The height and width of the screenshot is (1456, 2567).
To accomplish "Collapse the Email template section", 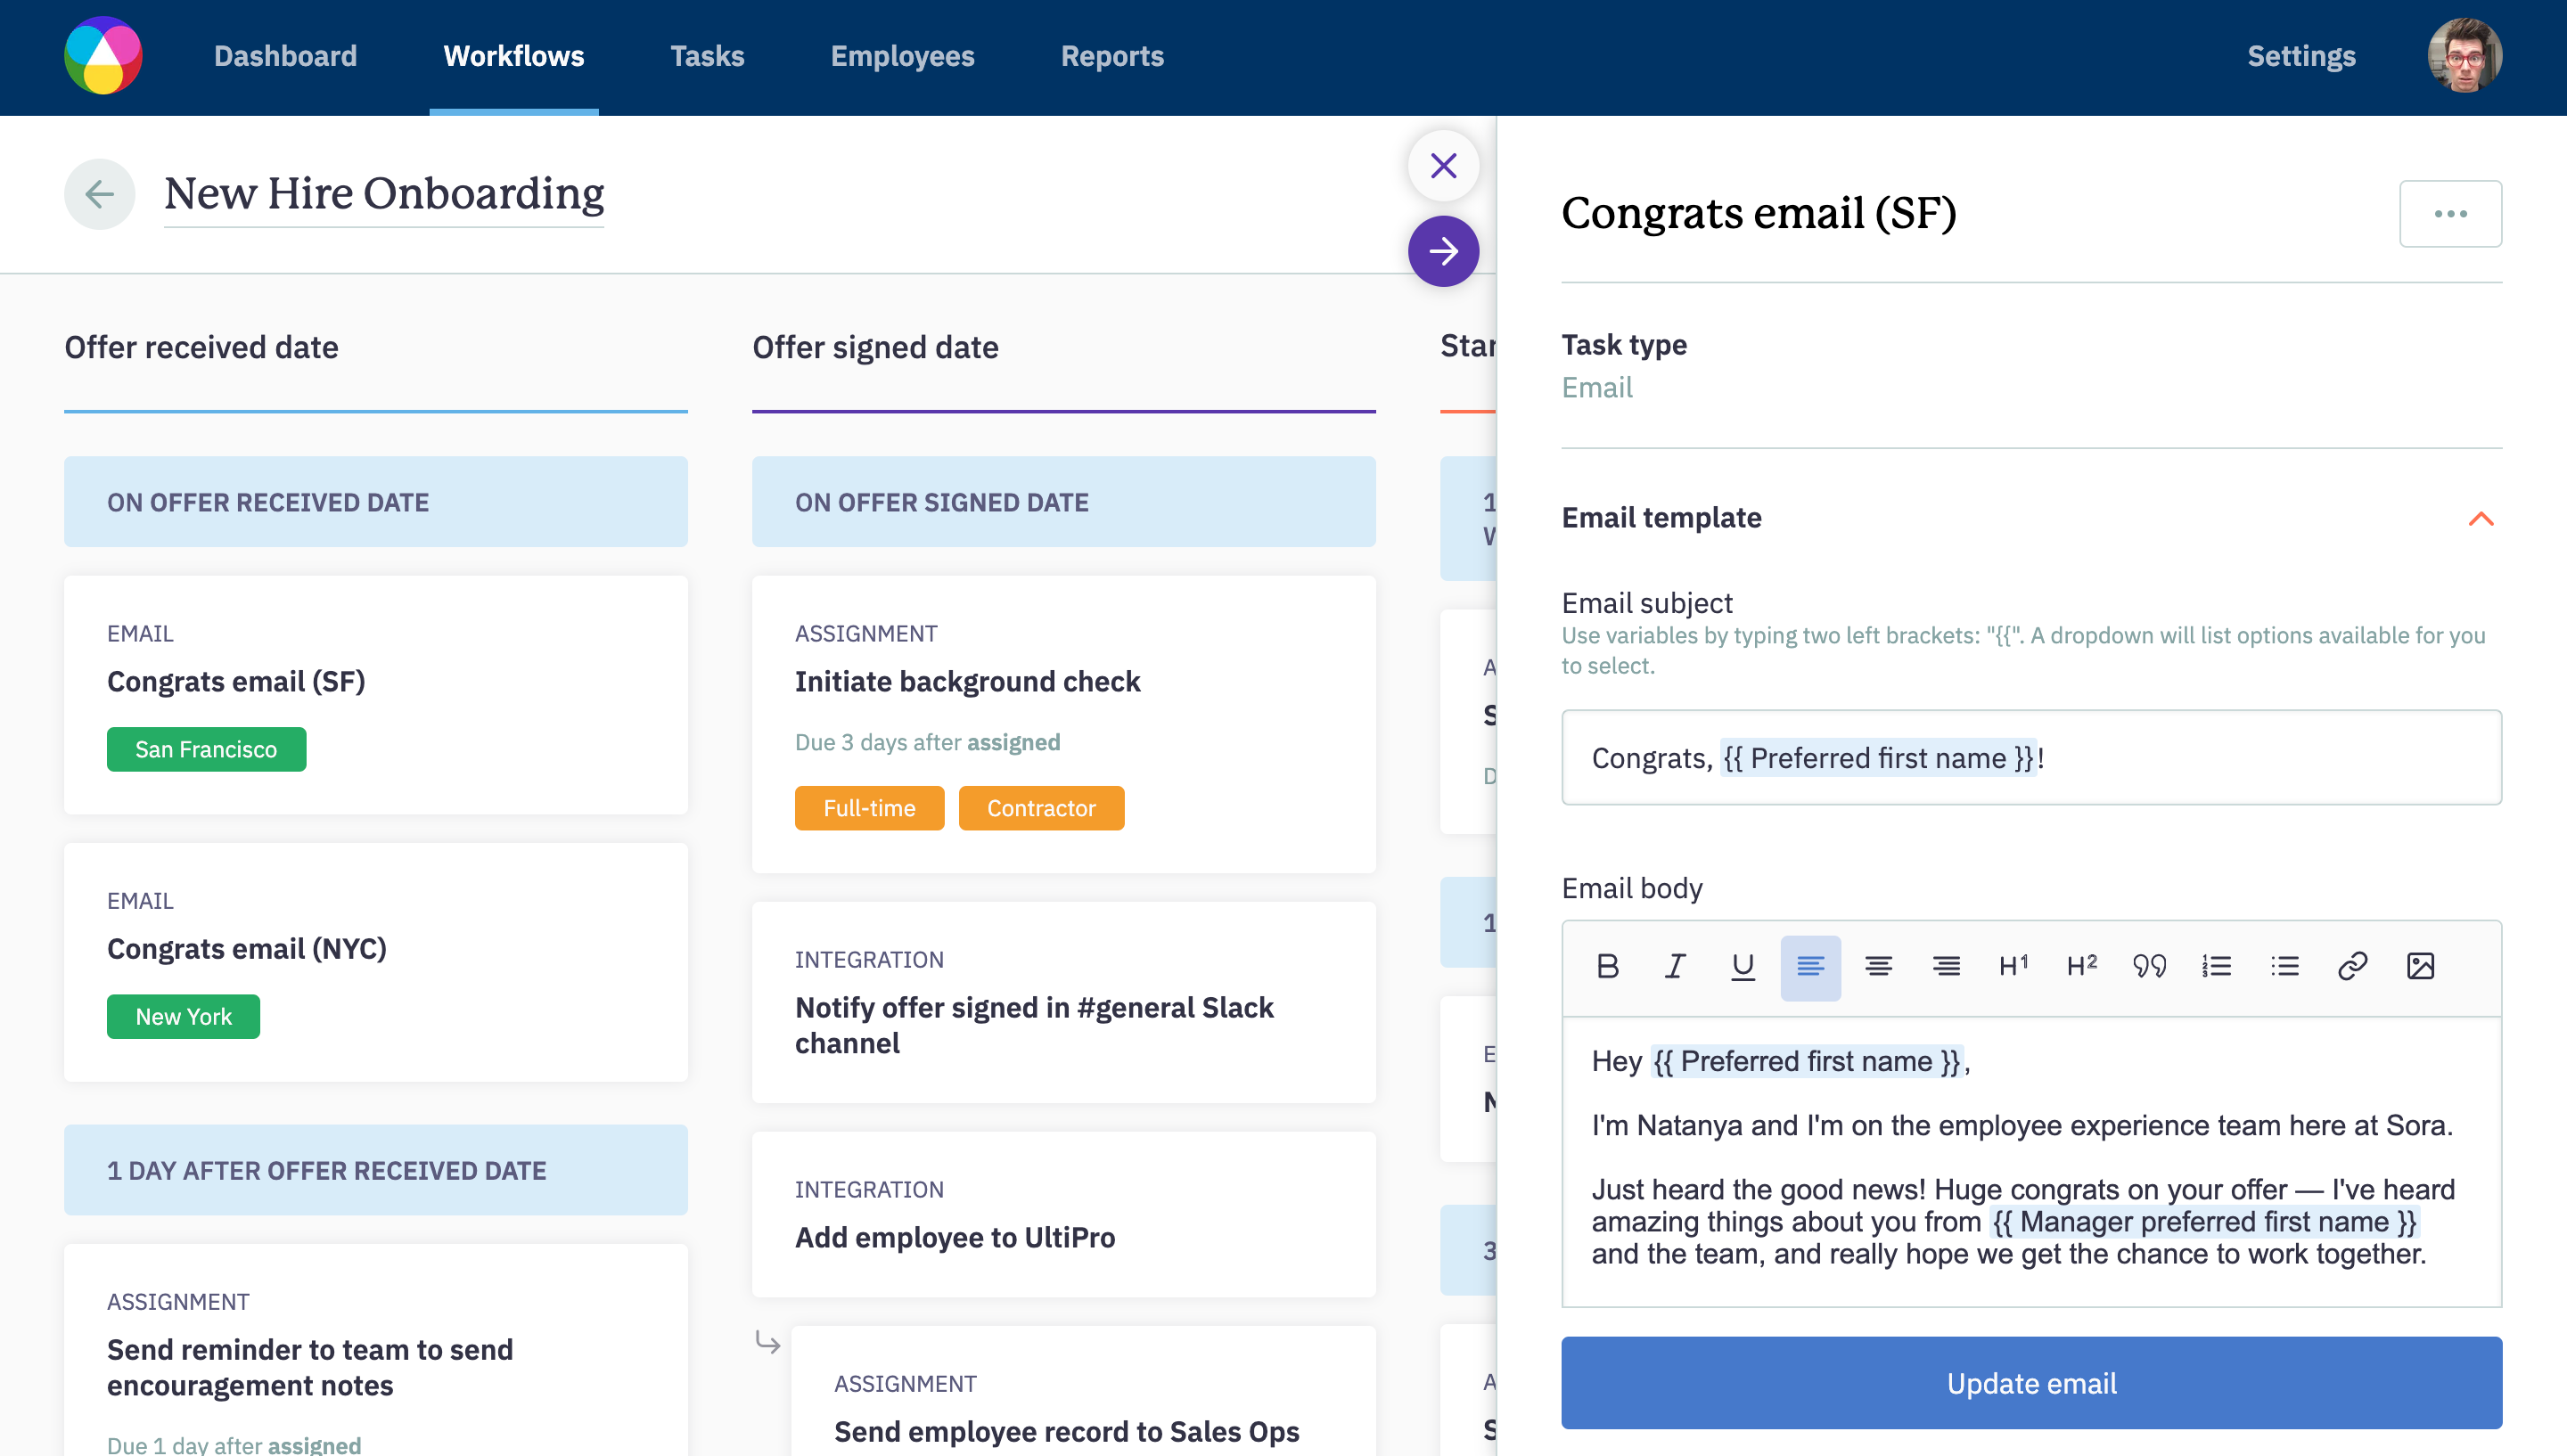I will (x=2480, y=518).
